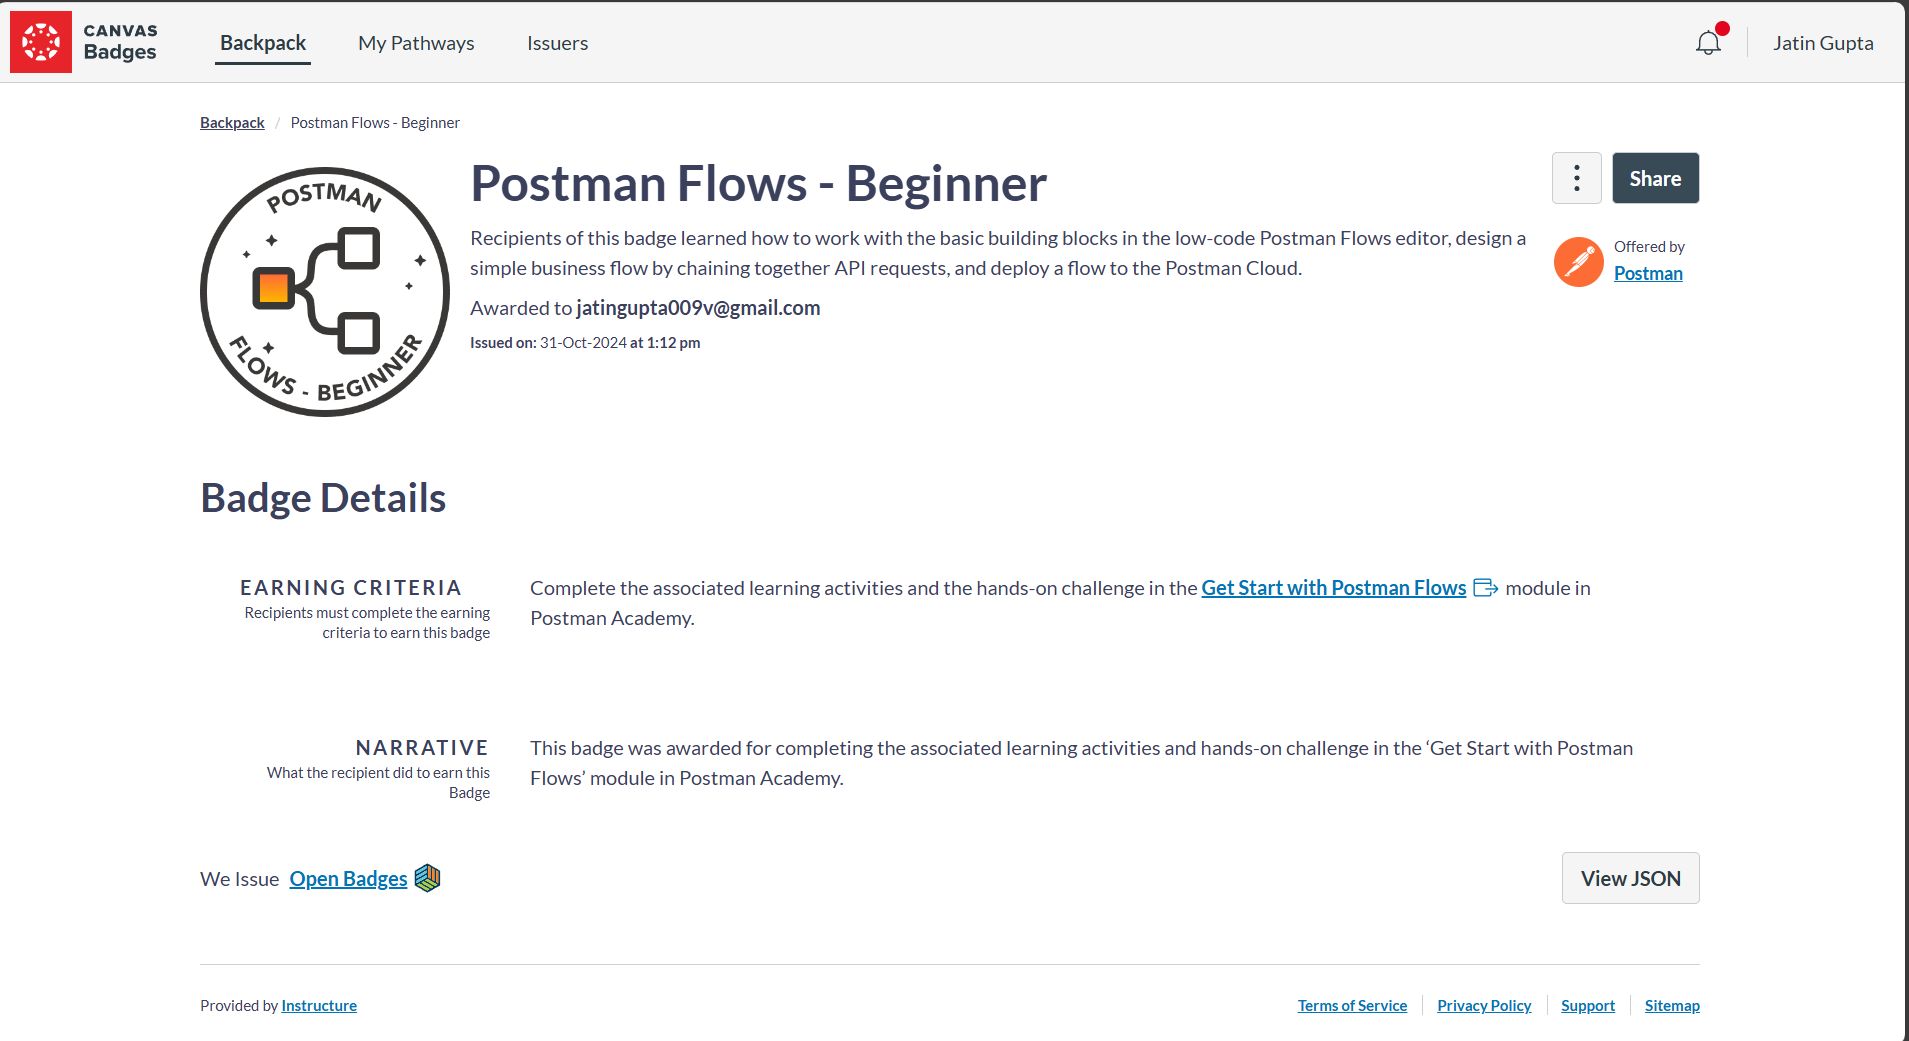Click the red notification indicator dot
This screenshot has height=1041, width=1909.
click(1721, 29)
